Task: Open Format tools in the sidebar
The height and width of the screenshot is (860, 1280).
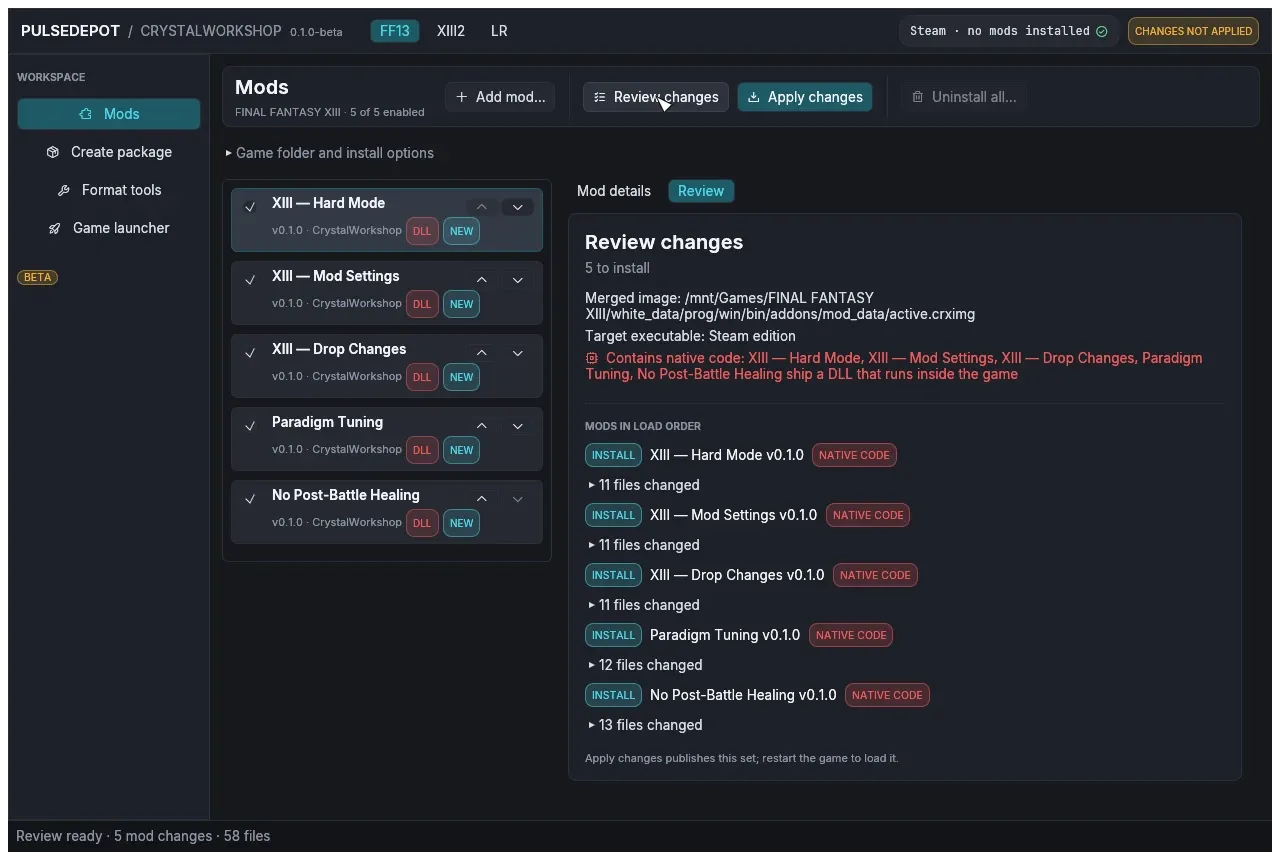Action: click(x=109, y=190)
